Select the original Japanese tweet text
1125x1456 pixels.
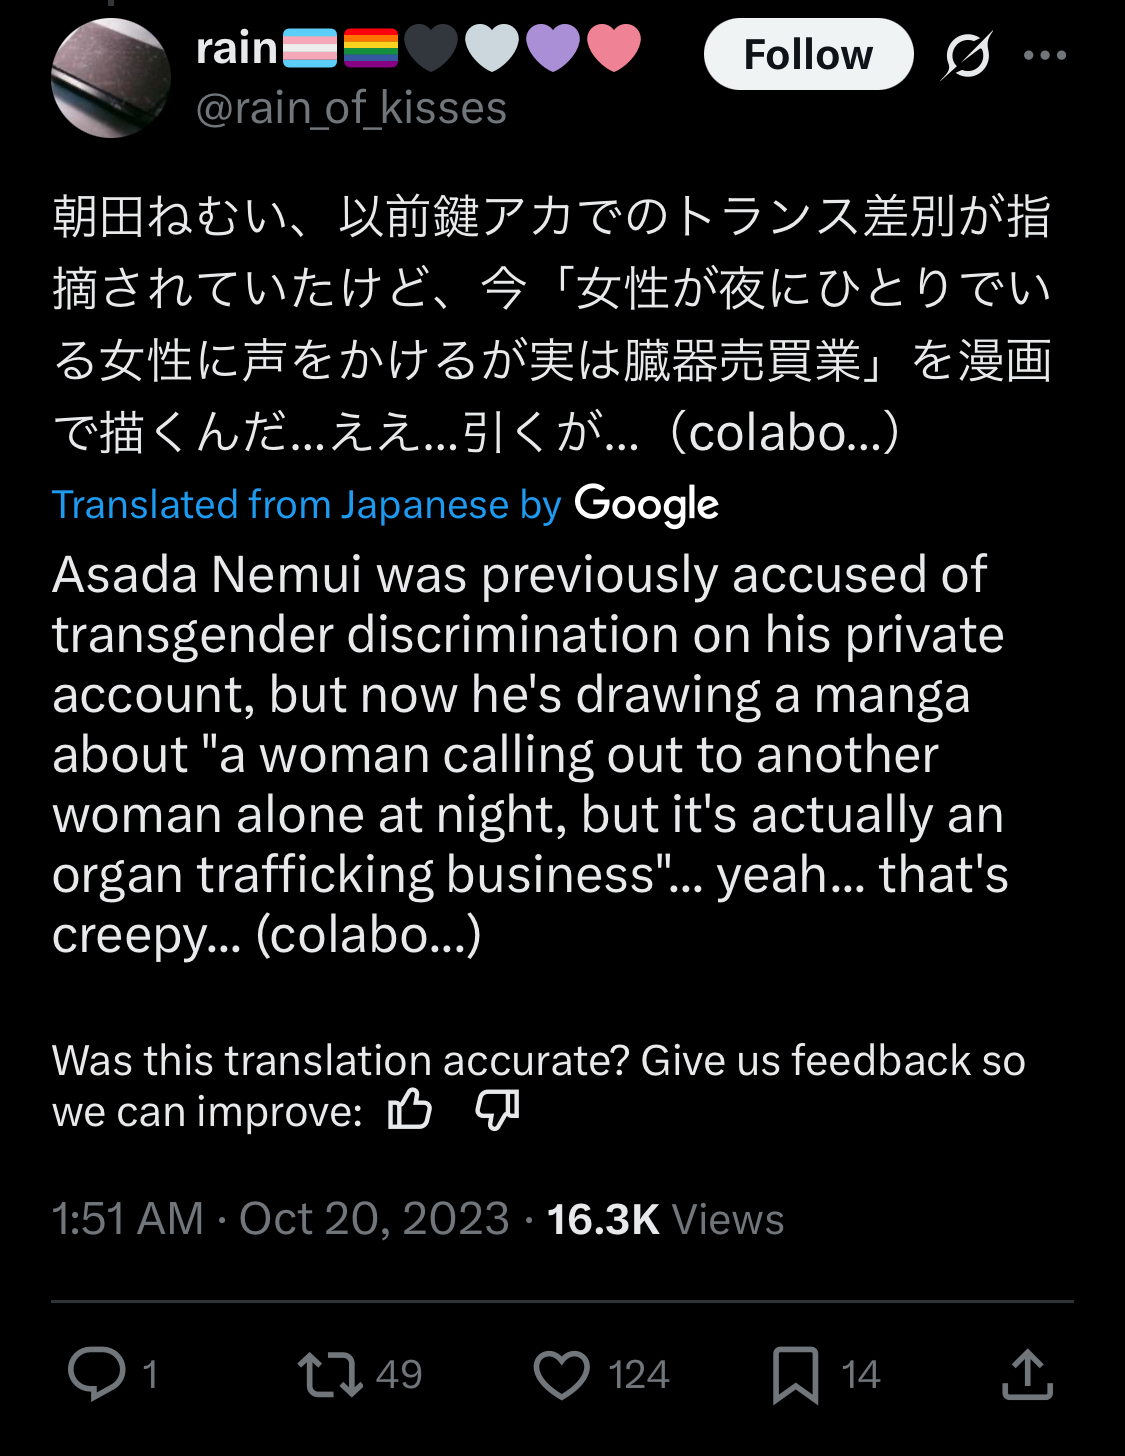(551, 324)
